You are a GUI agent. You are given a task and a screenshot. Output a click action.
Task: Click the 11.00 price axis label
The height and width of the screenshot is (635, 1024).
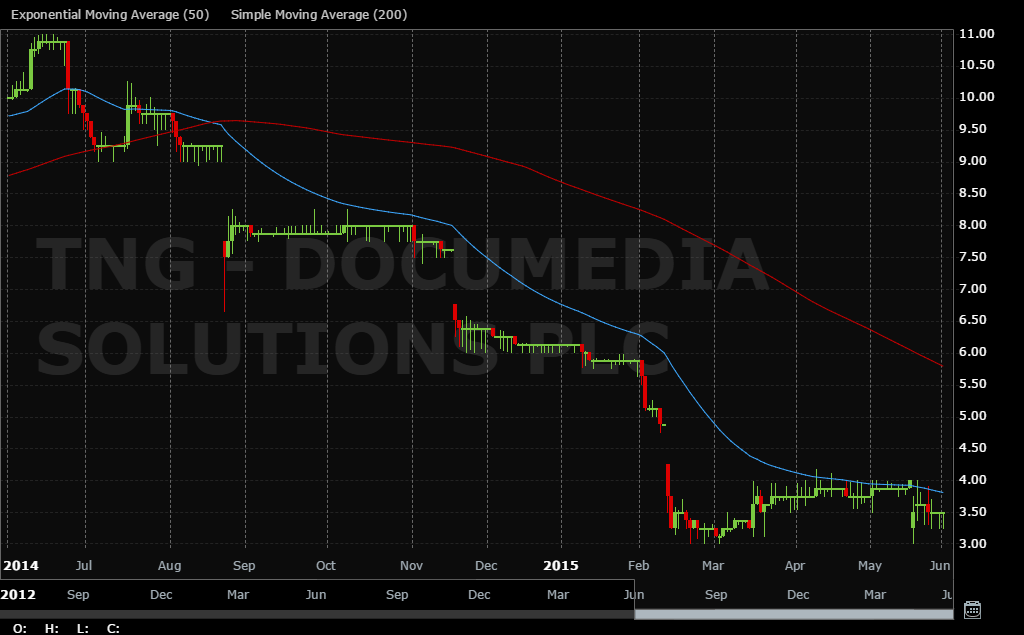coord(976,33)
